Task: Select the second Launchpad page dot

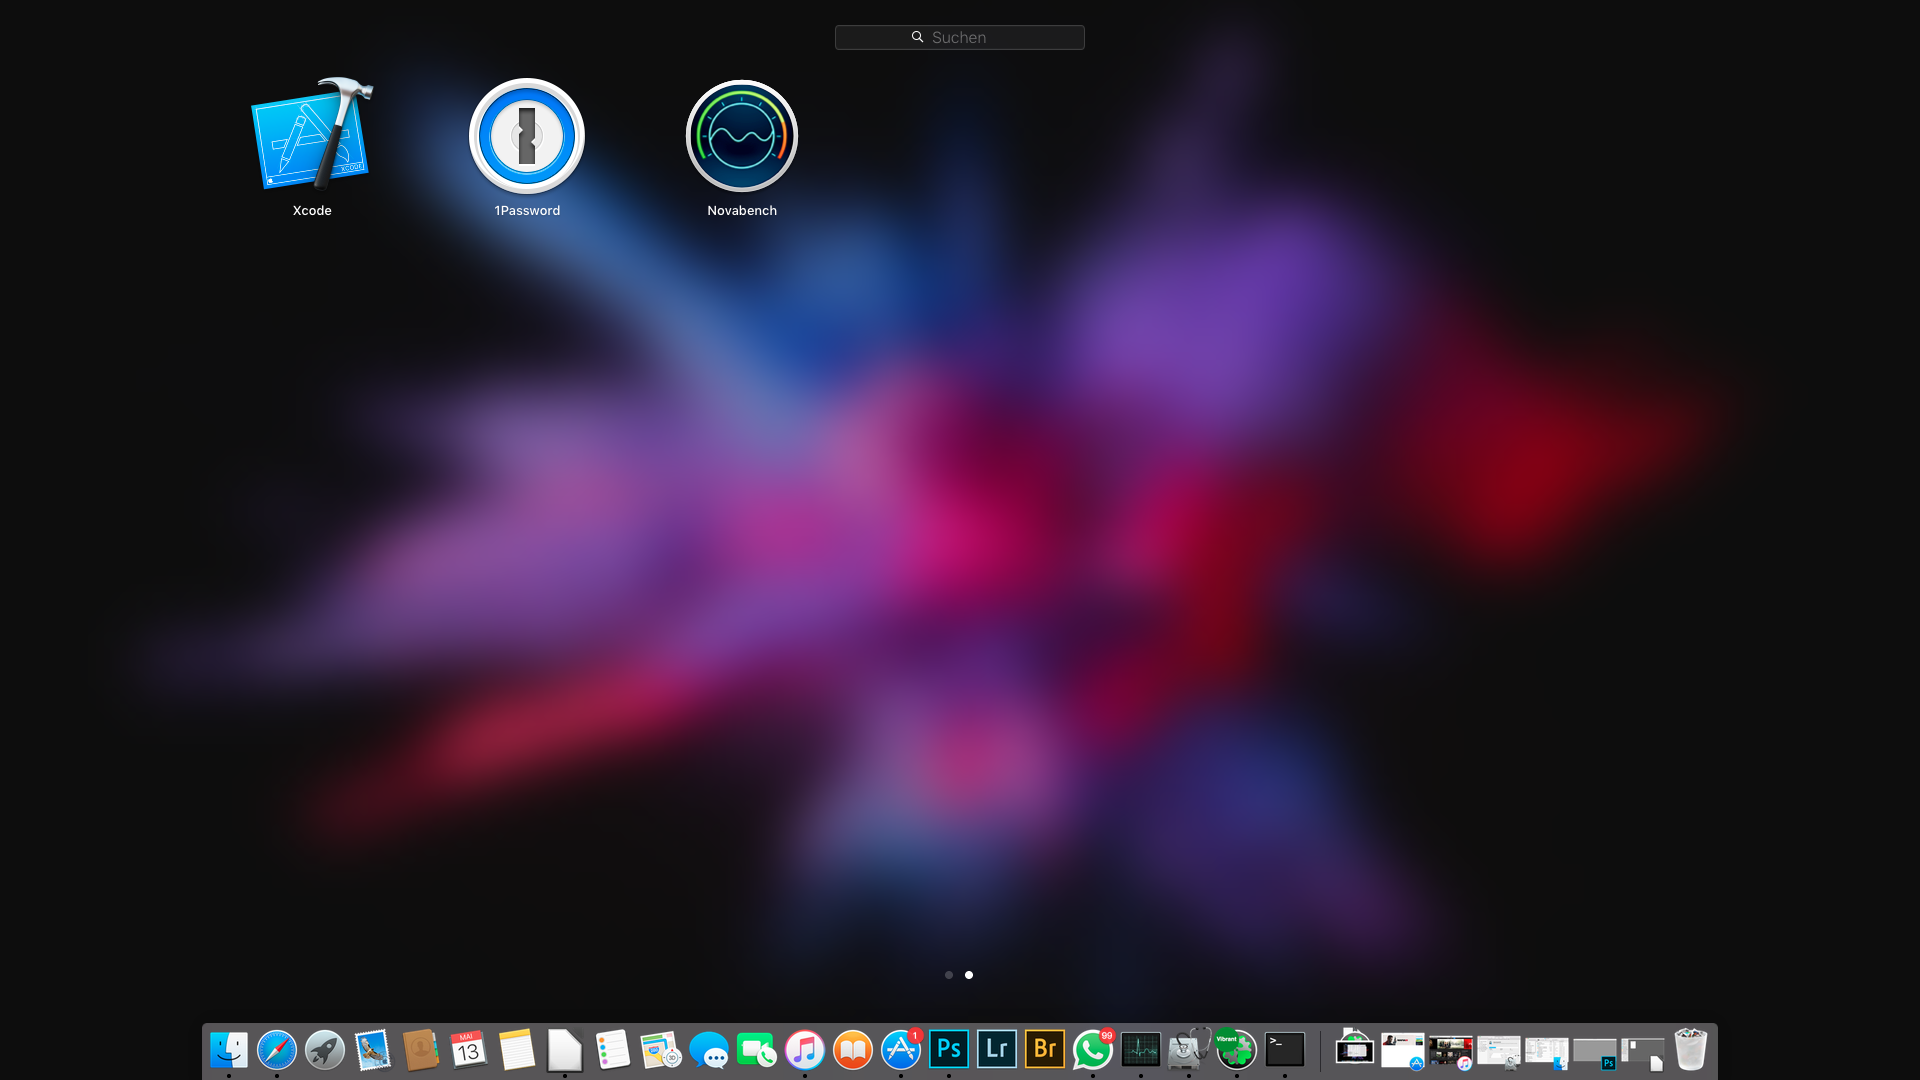Action: click(x=969, y=975)
